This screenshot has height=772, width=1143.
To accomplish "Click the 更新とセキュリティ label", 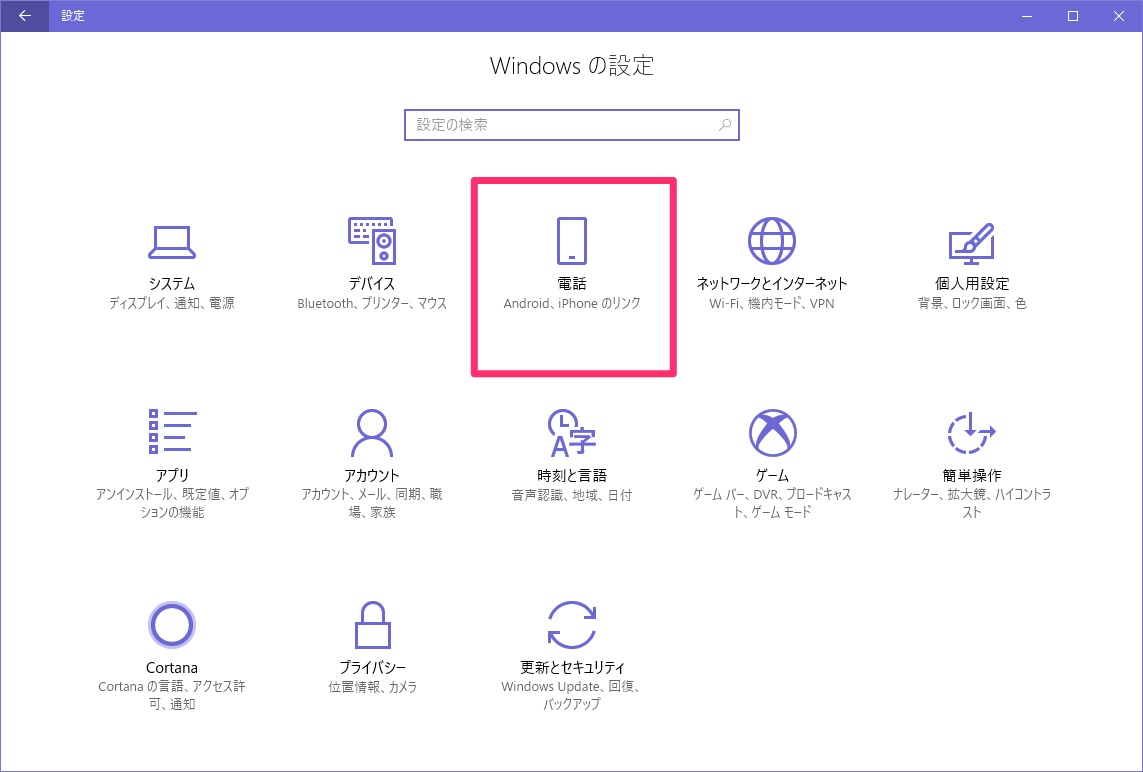I will click(572, 668).
